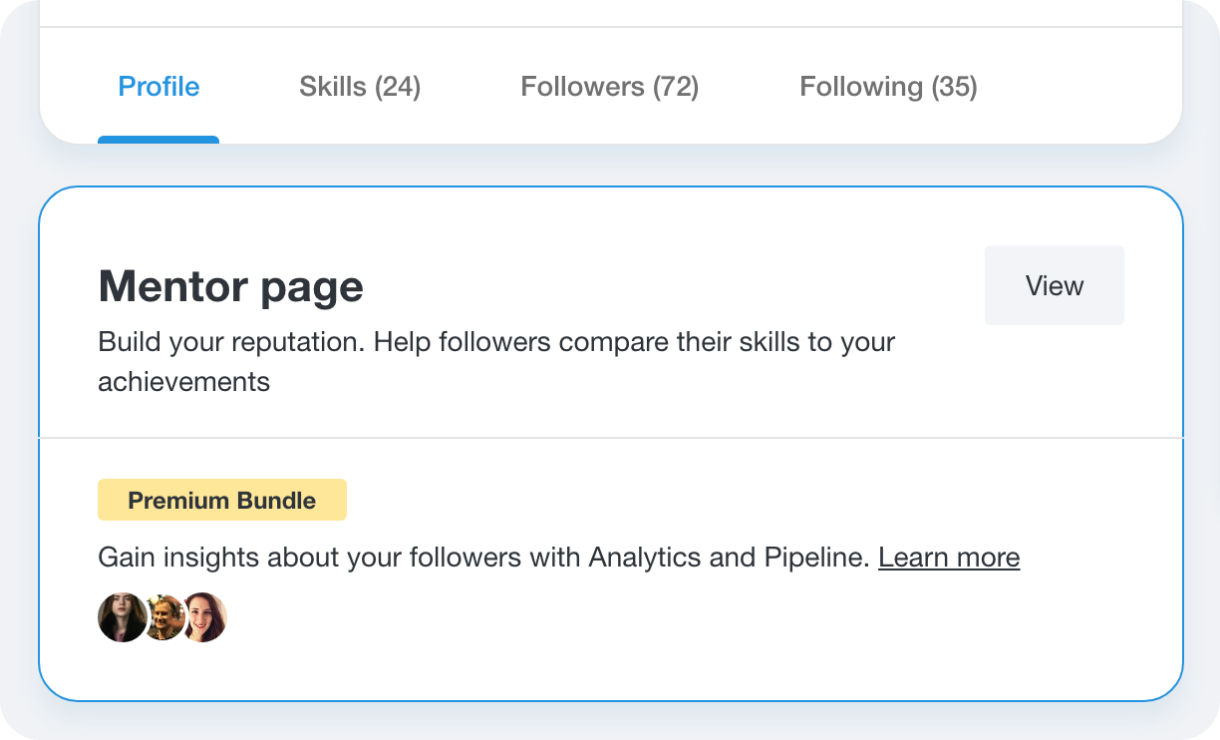The image size is (1220, 740).
Task: Click the Gain insights about your followers text
Action: pos(484,557)
